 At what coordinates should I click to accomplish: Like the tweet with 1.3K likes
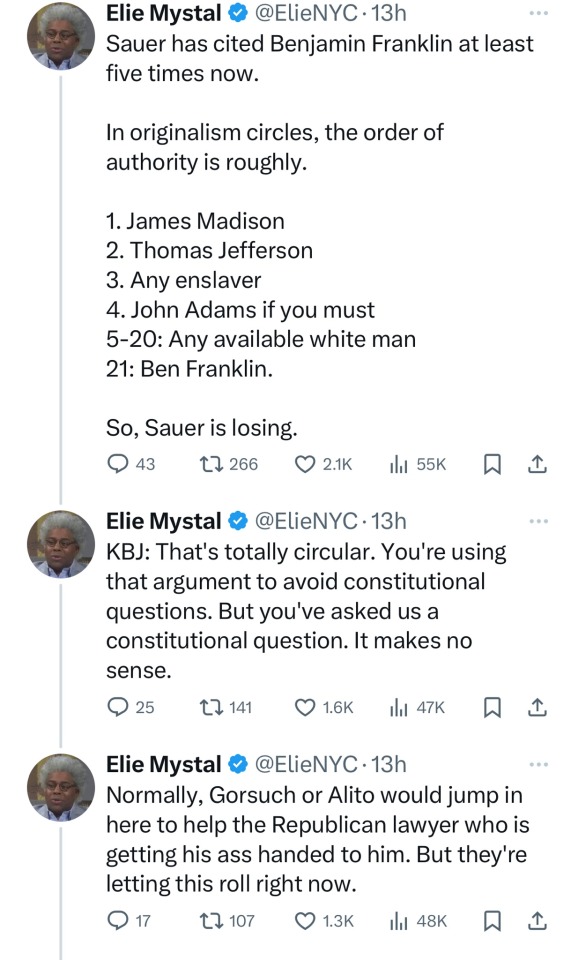click(x=324, y=920)
